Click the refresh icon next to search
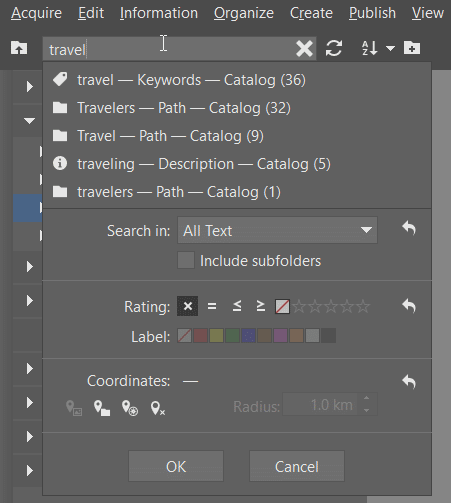451x503 pixels. coord(334,48)
